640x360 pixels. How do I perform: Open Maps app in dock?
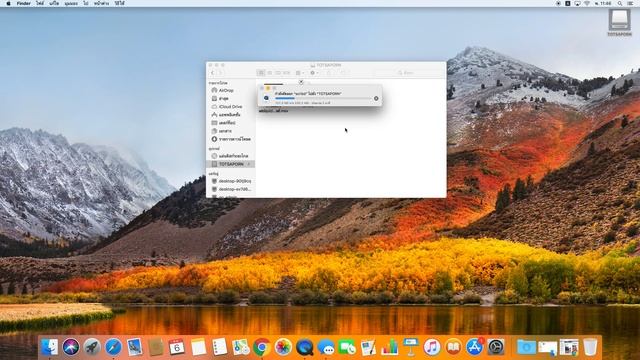click(241, 347)
